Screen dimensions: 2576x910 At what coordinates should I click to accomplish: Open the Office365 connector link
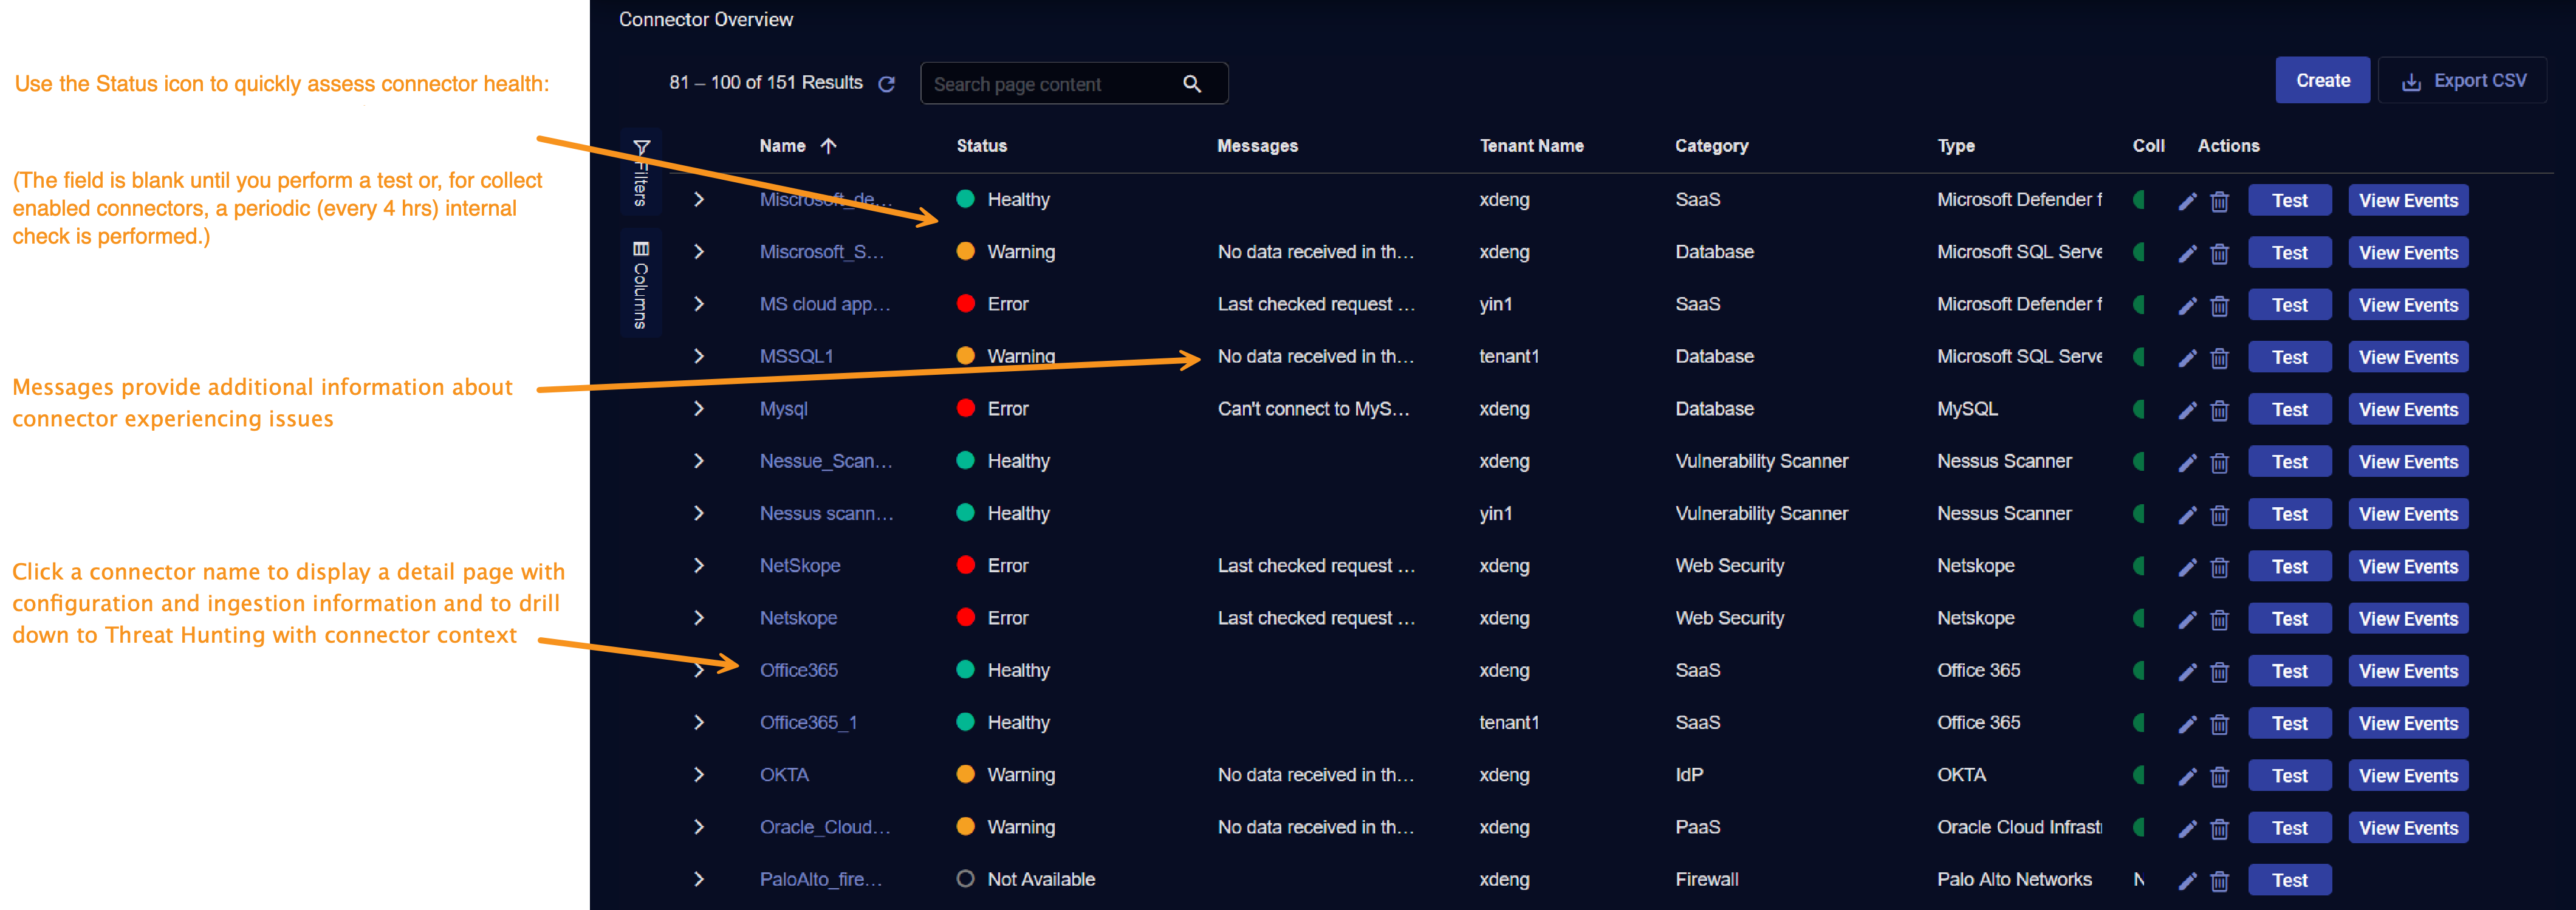[798, 671]
